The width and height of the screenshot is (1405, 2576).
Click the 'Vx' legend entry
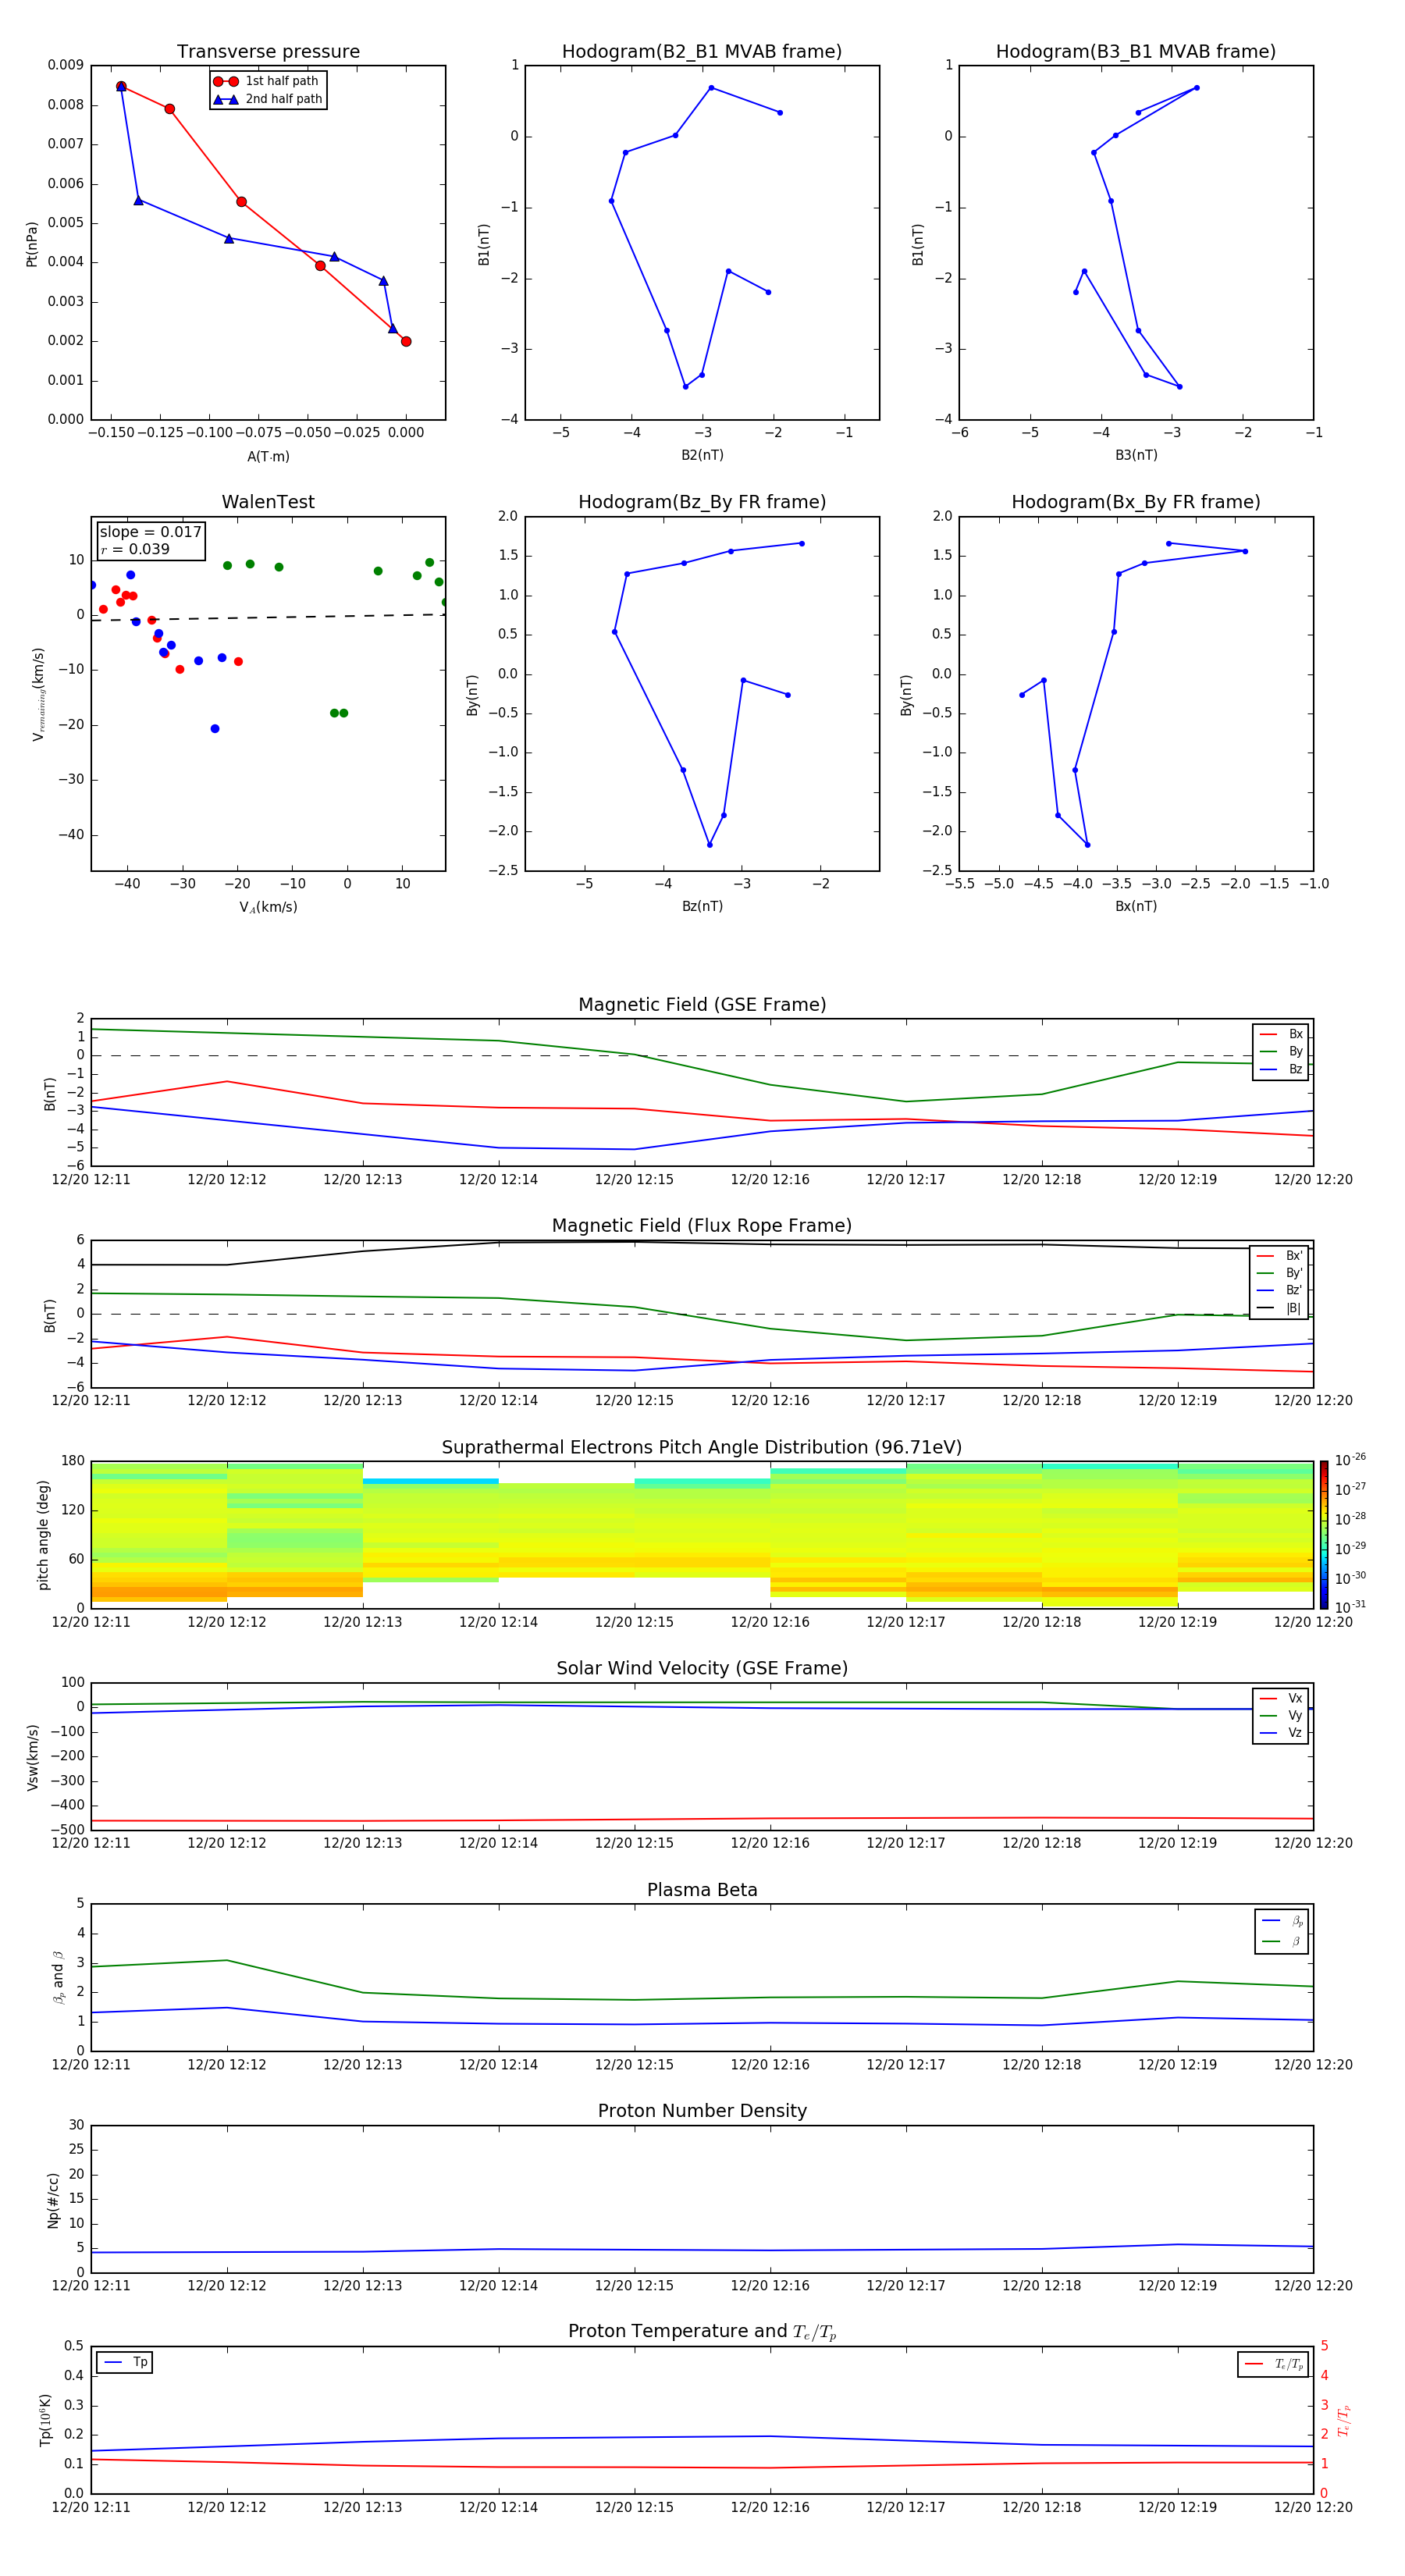pos(1282,1698)
